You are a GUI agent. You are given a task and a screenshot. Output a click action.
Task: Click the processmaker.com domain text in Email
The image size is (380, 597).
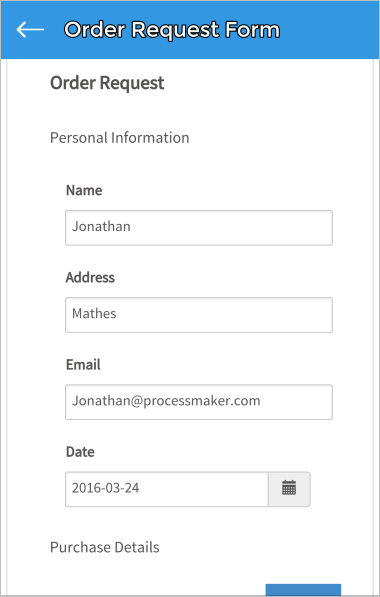(x=202, y=401)
